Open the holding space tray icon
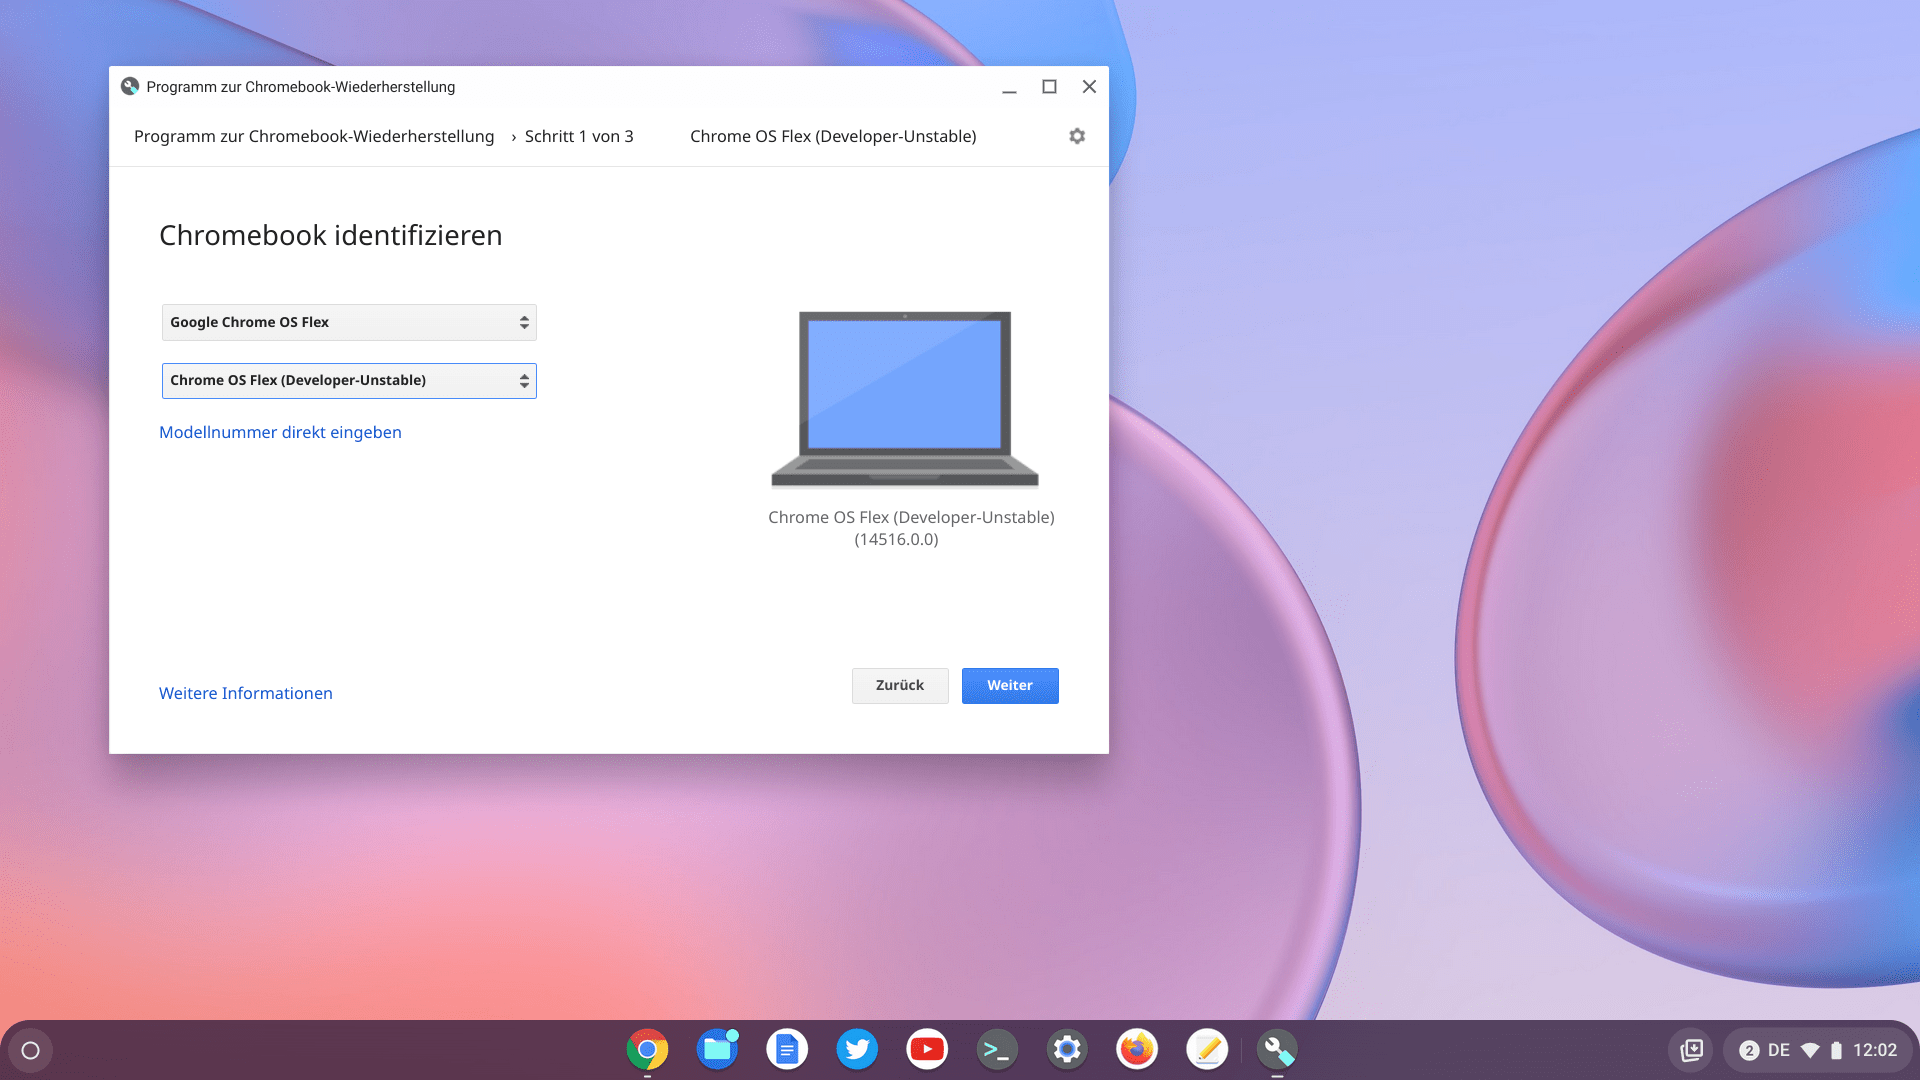The image size is (1920, 1080). (1691, 1050)
